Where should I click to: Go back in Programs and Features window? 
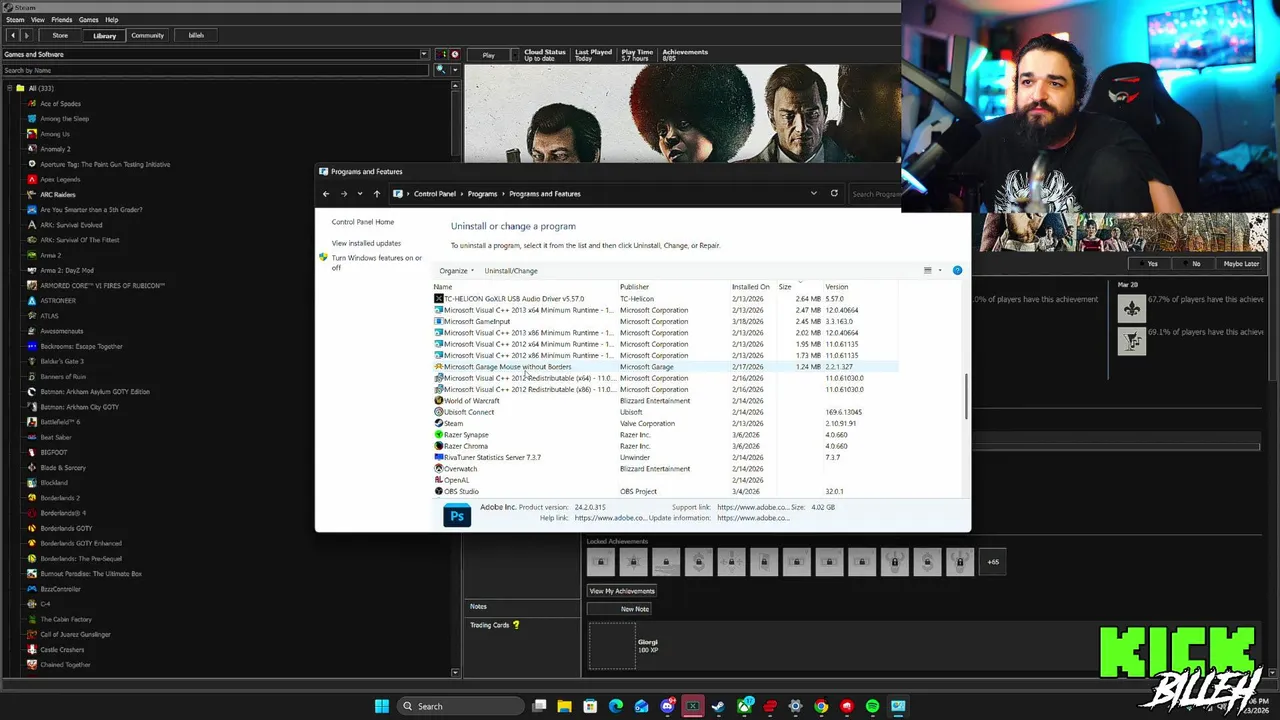pyautogui.click(x=326, y=194)
